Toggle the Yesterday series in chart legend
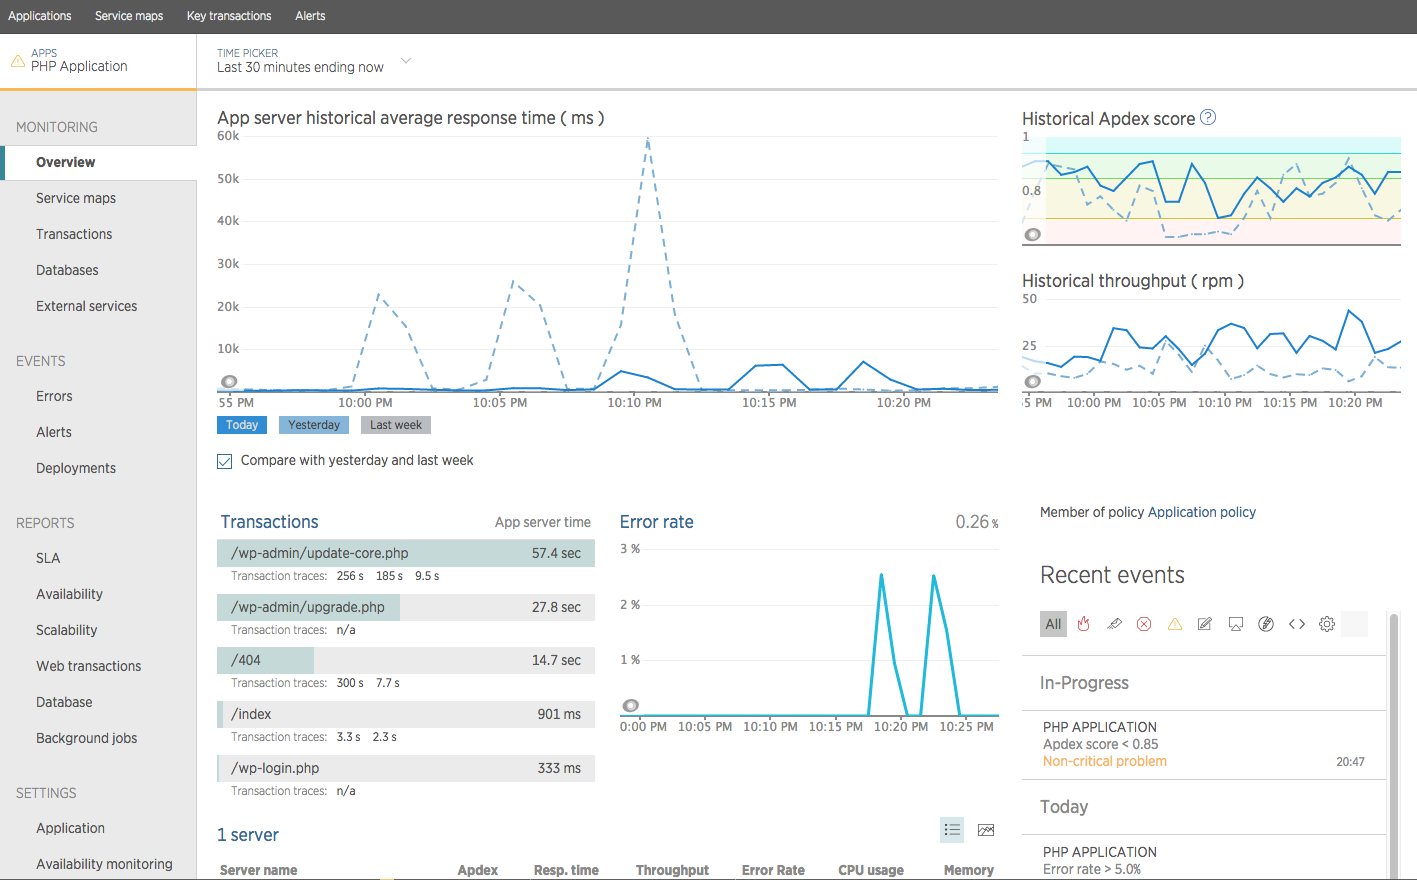Viewport: 1417px width, 880px height. (x=314, y=425)
